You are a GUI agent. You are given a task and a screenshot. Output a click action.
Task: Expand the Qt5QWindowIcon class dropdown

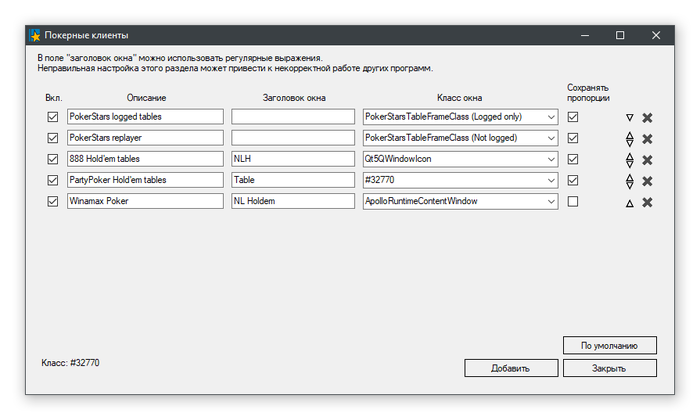pyautogui.click(x=550, y=159)
